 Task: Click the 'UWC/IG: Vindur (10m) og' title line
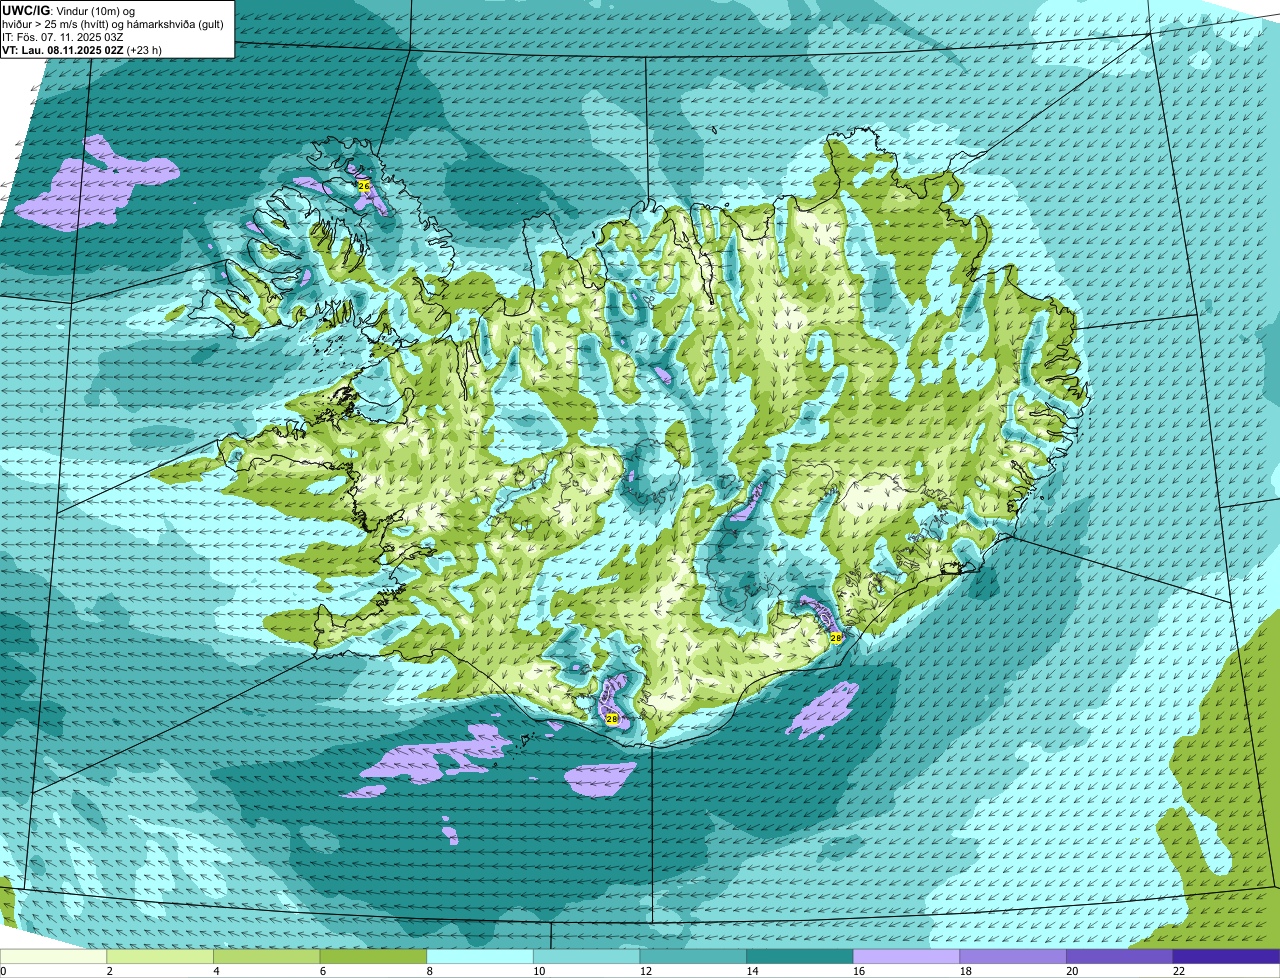68,10
